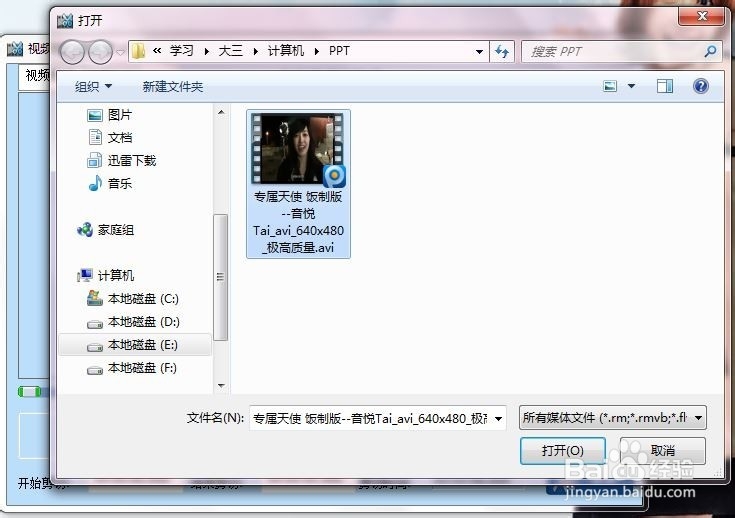The image size is (735, 518).
Task: Select 学习 in the address breadcrumb
Action: (181, 51)
